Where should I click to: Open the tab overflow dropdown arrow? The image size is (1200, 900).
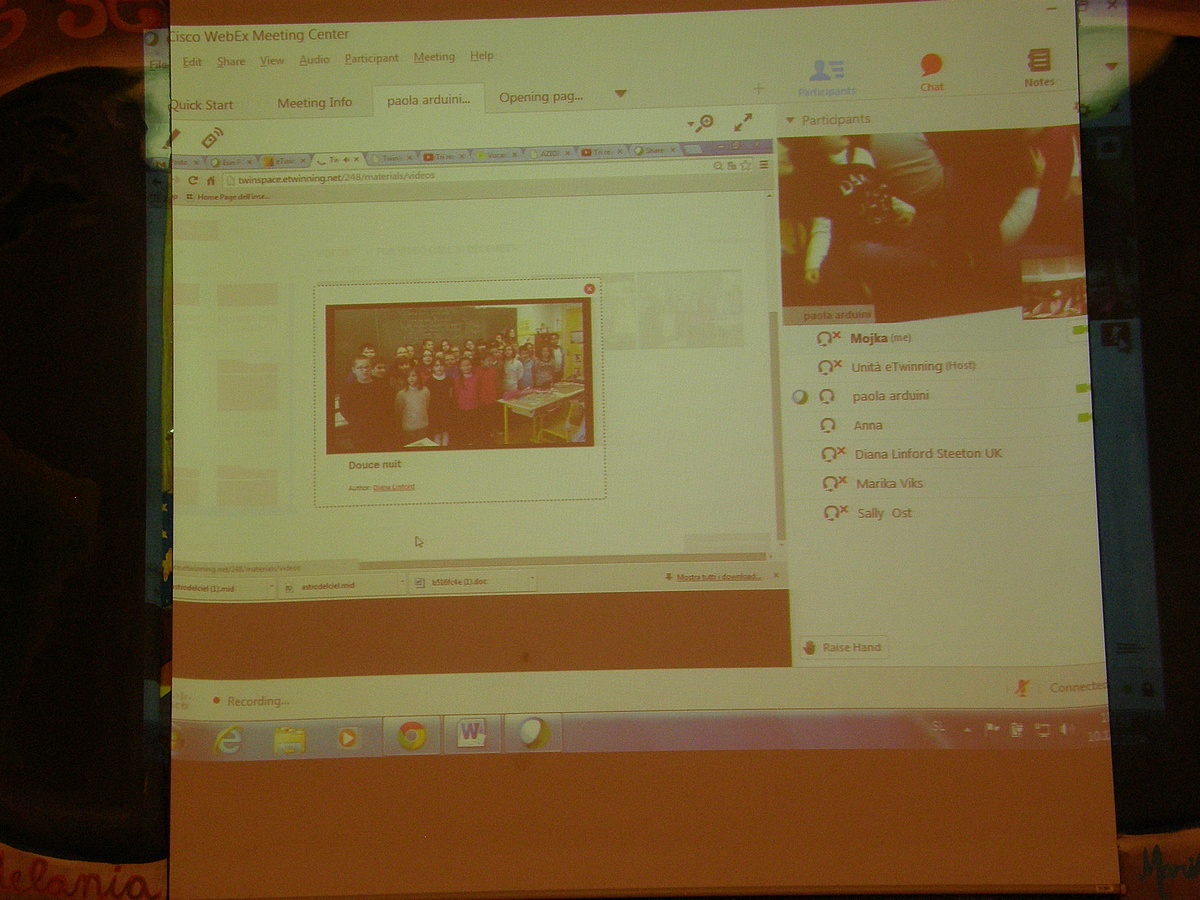pyautogui.click(x=620, y=94)
